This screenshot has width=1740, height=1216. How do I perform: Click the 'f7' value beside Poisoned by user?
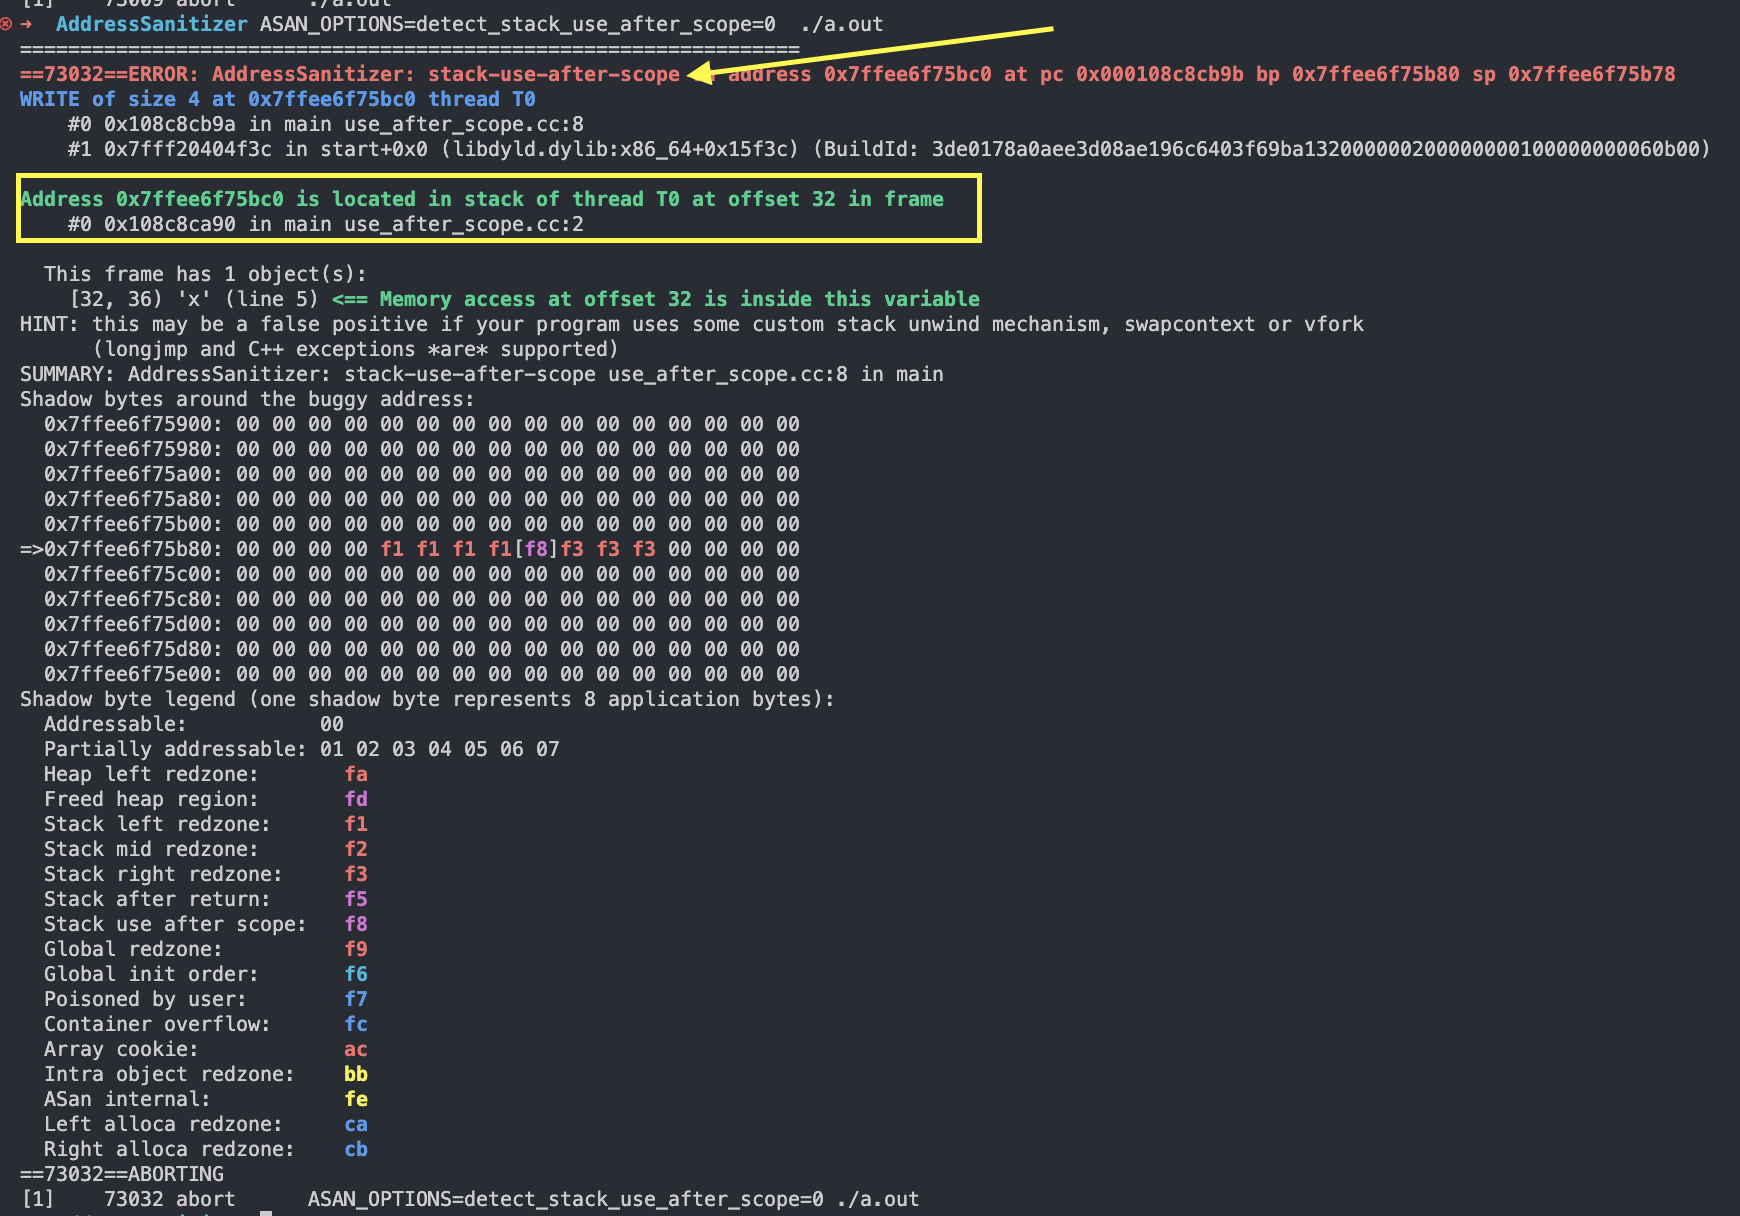click(356, 999)
